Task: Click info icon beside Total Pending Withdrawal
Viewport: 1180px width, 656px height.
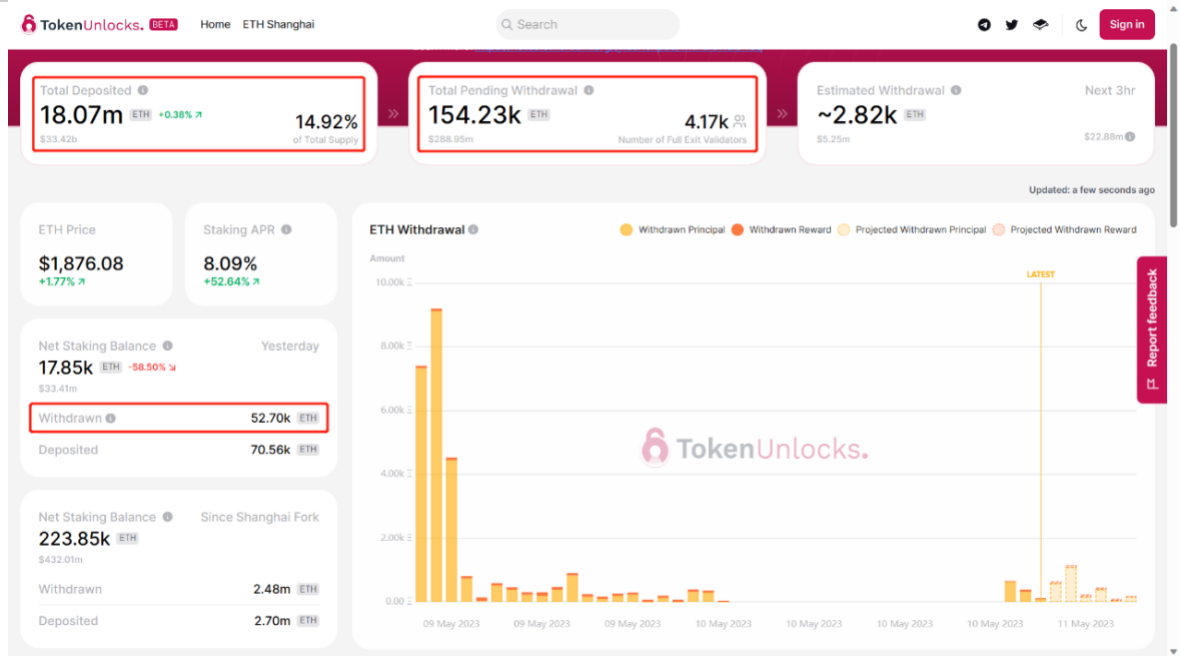Action: pos(589,90)
